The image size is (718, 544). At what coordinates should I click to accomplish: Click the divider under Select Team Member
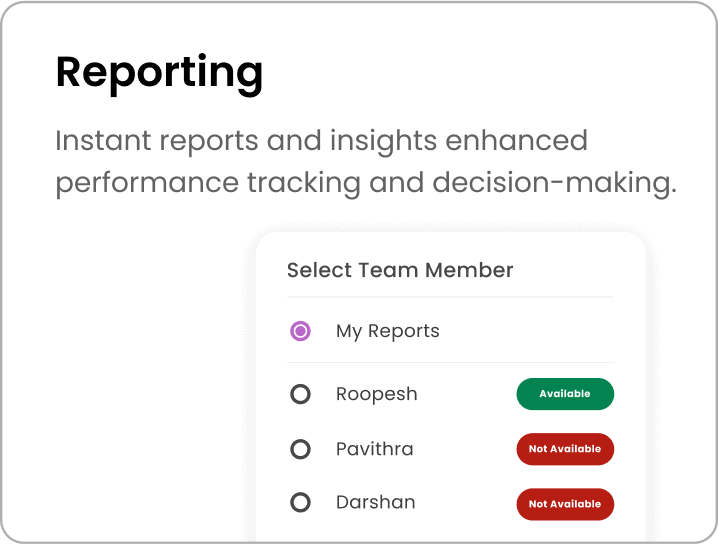[450, 297]
